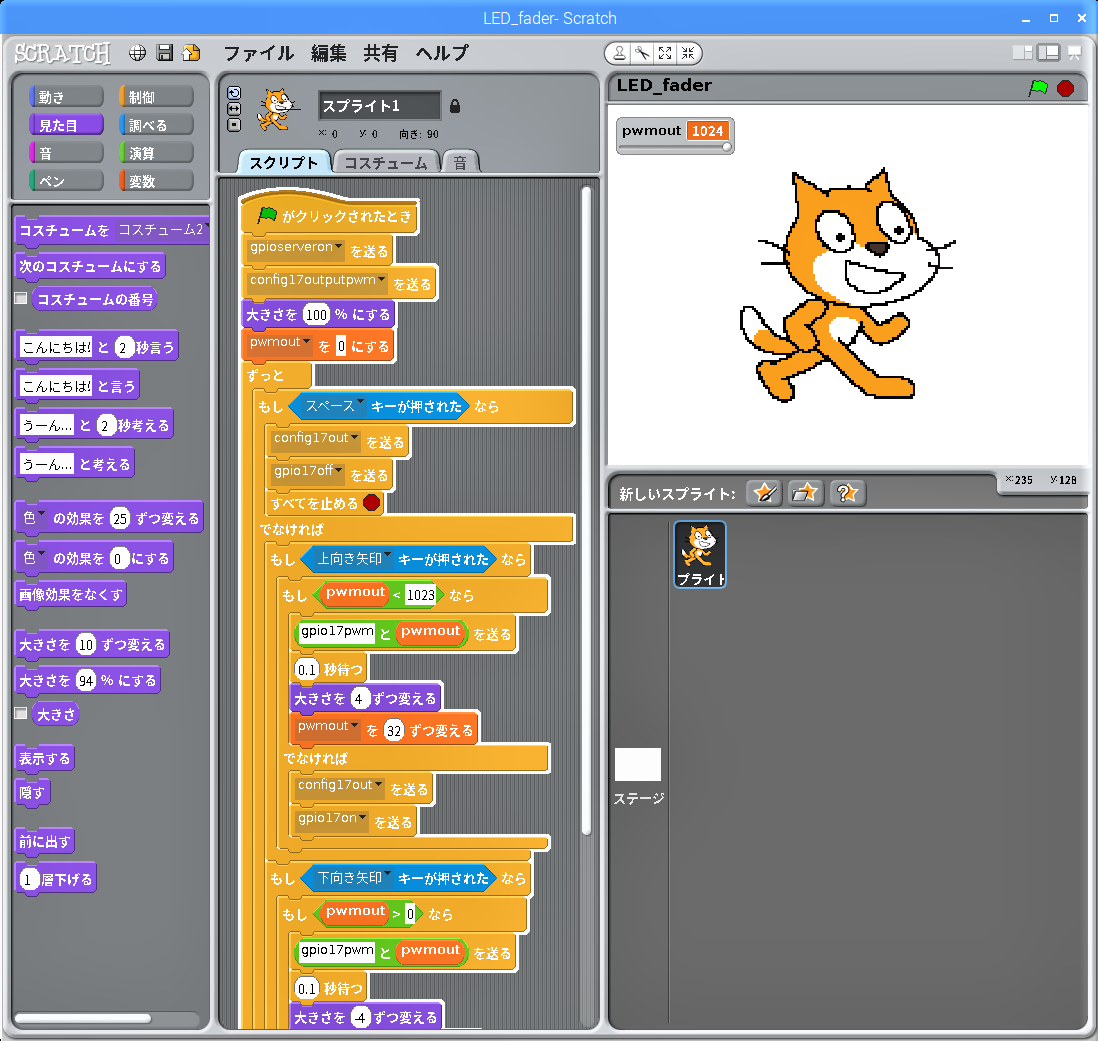Get a surprise sprite

pos(847,493)
